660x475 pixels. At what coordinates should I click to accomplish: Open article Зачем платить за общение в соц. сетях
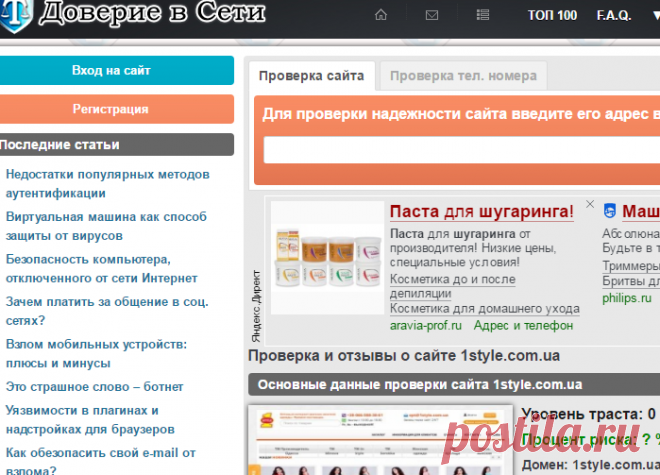tap(107, 311)
